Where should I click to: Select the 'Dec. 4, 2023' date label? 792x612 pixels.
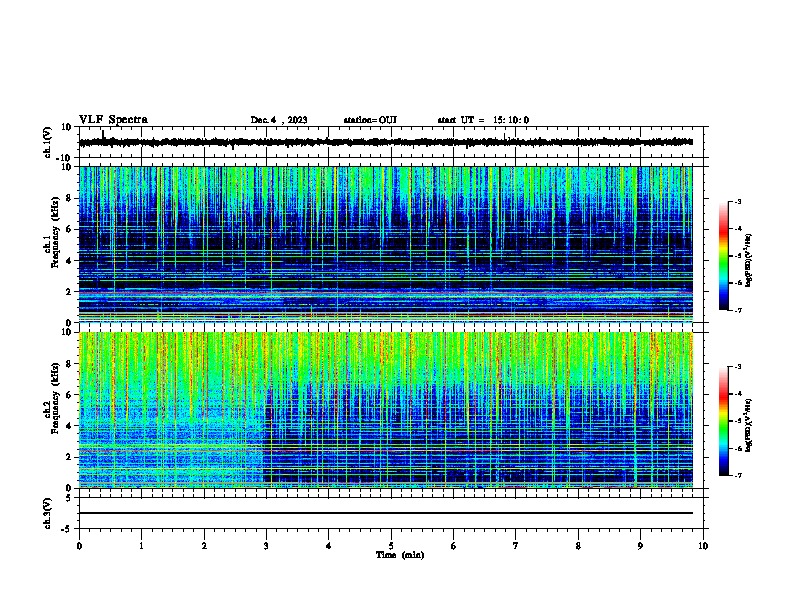coord(279,120)
